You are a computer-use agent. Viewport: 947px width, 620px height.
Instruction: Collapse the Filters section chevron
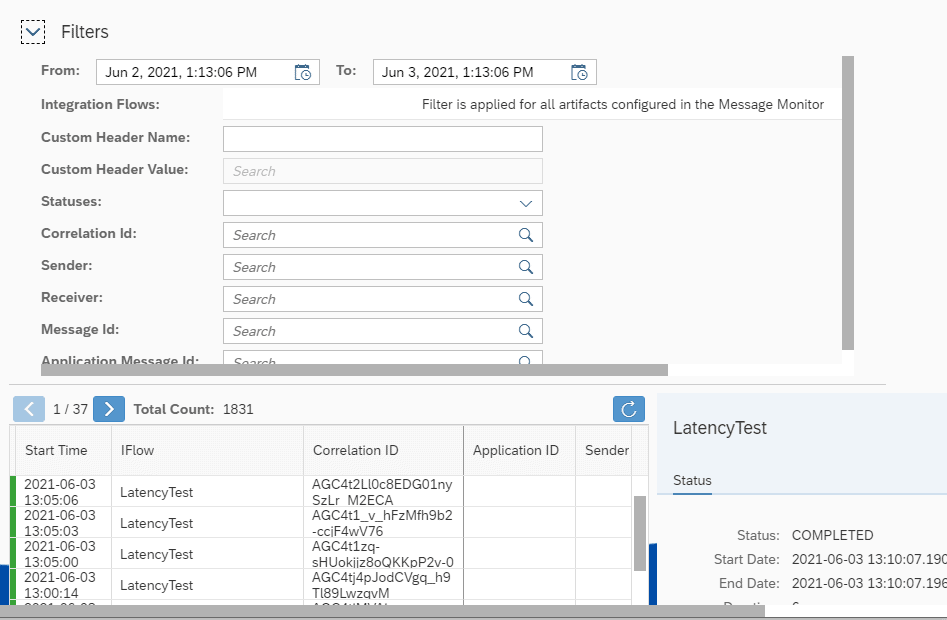click(x=33, y=32)
